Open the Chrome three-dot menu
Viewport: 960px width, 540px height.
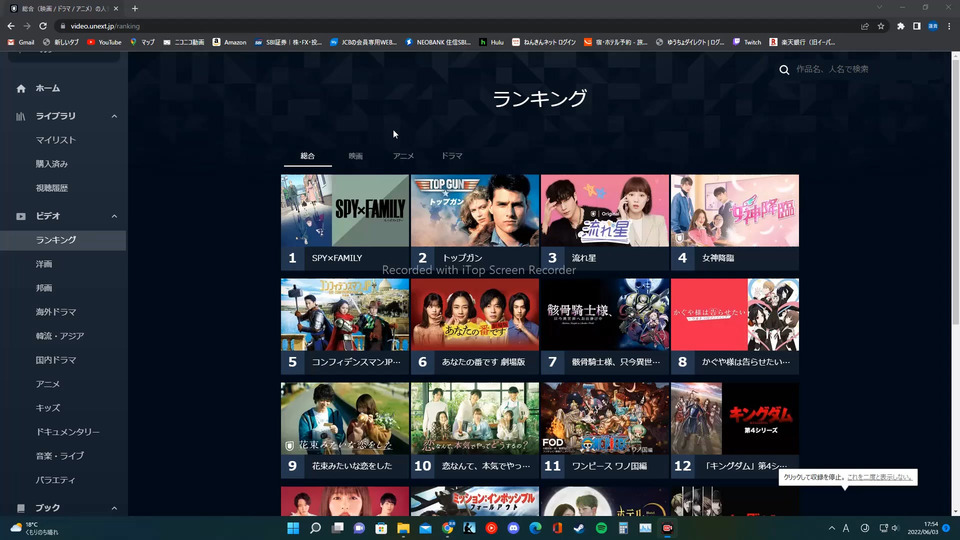click(x=949, y=26)
